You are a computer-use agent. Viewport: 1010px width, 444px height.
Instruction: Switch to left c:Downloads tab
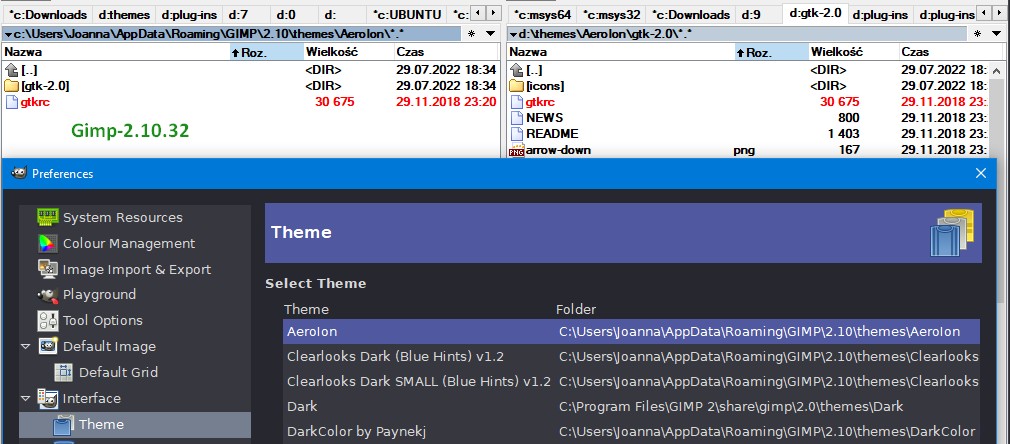[48, 14]
